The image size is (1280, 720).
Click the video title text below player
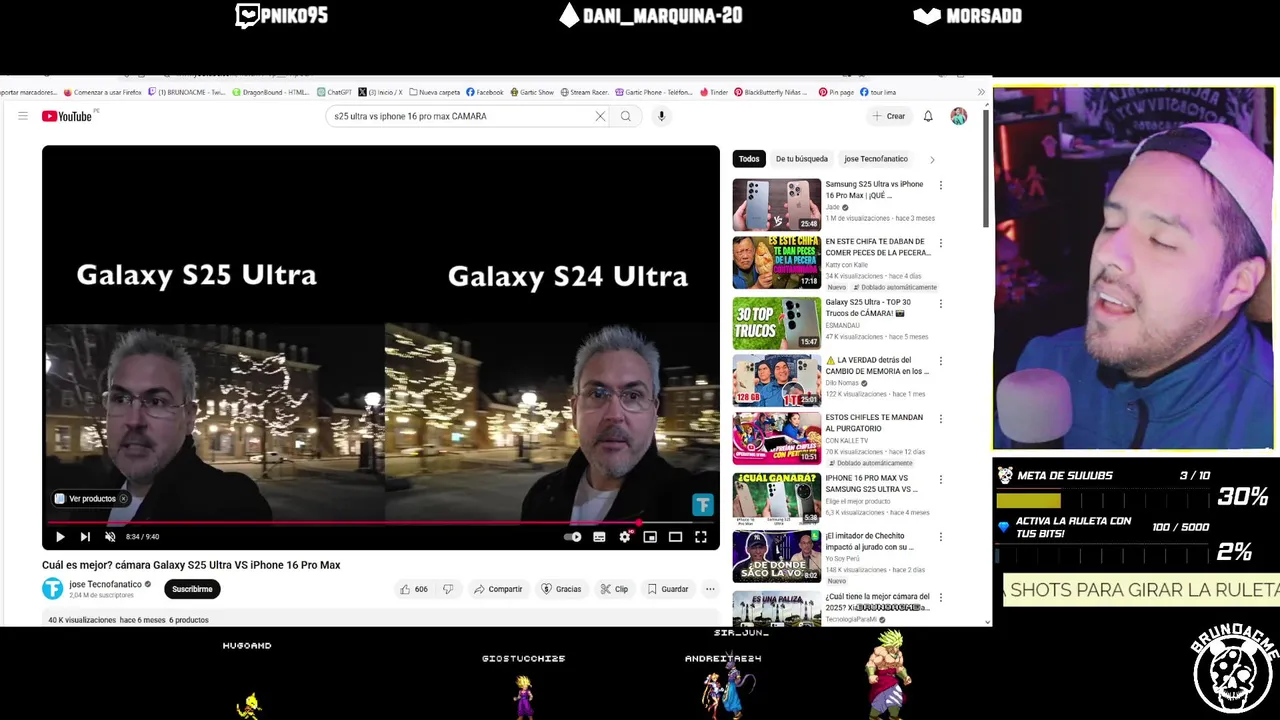pos(191,565)
